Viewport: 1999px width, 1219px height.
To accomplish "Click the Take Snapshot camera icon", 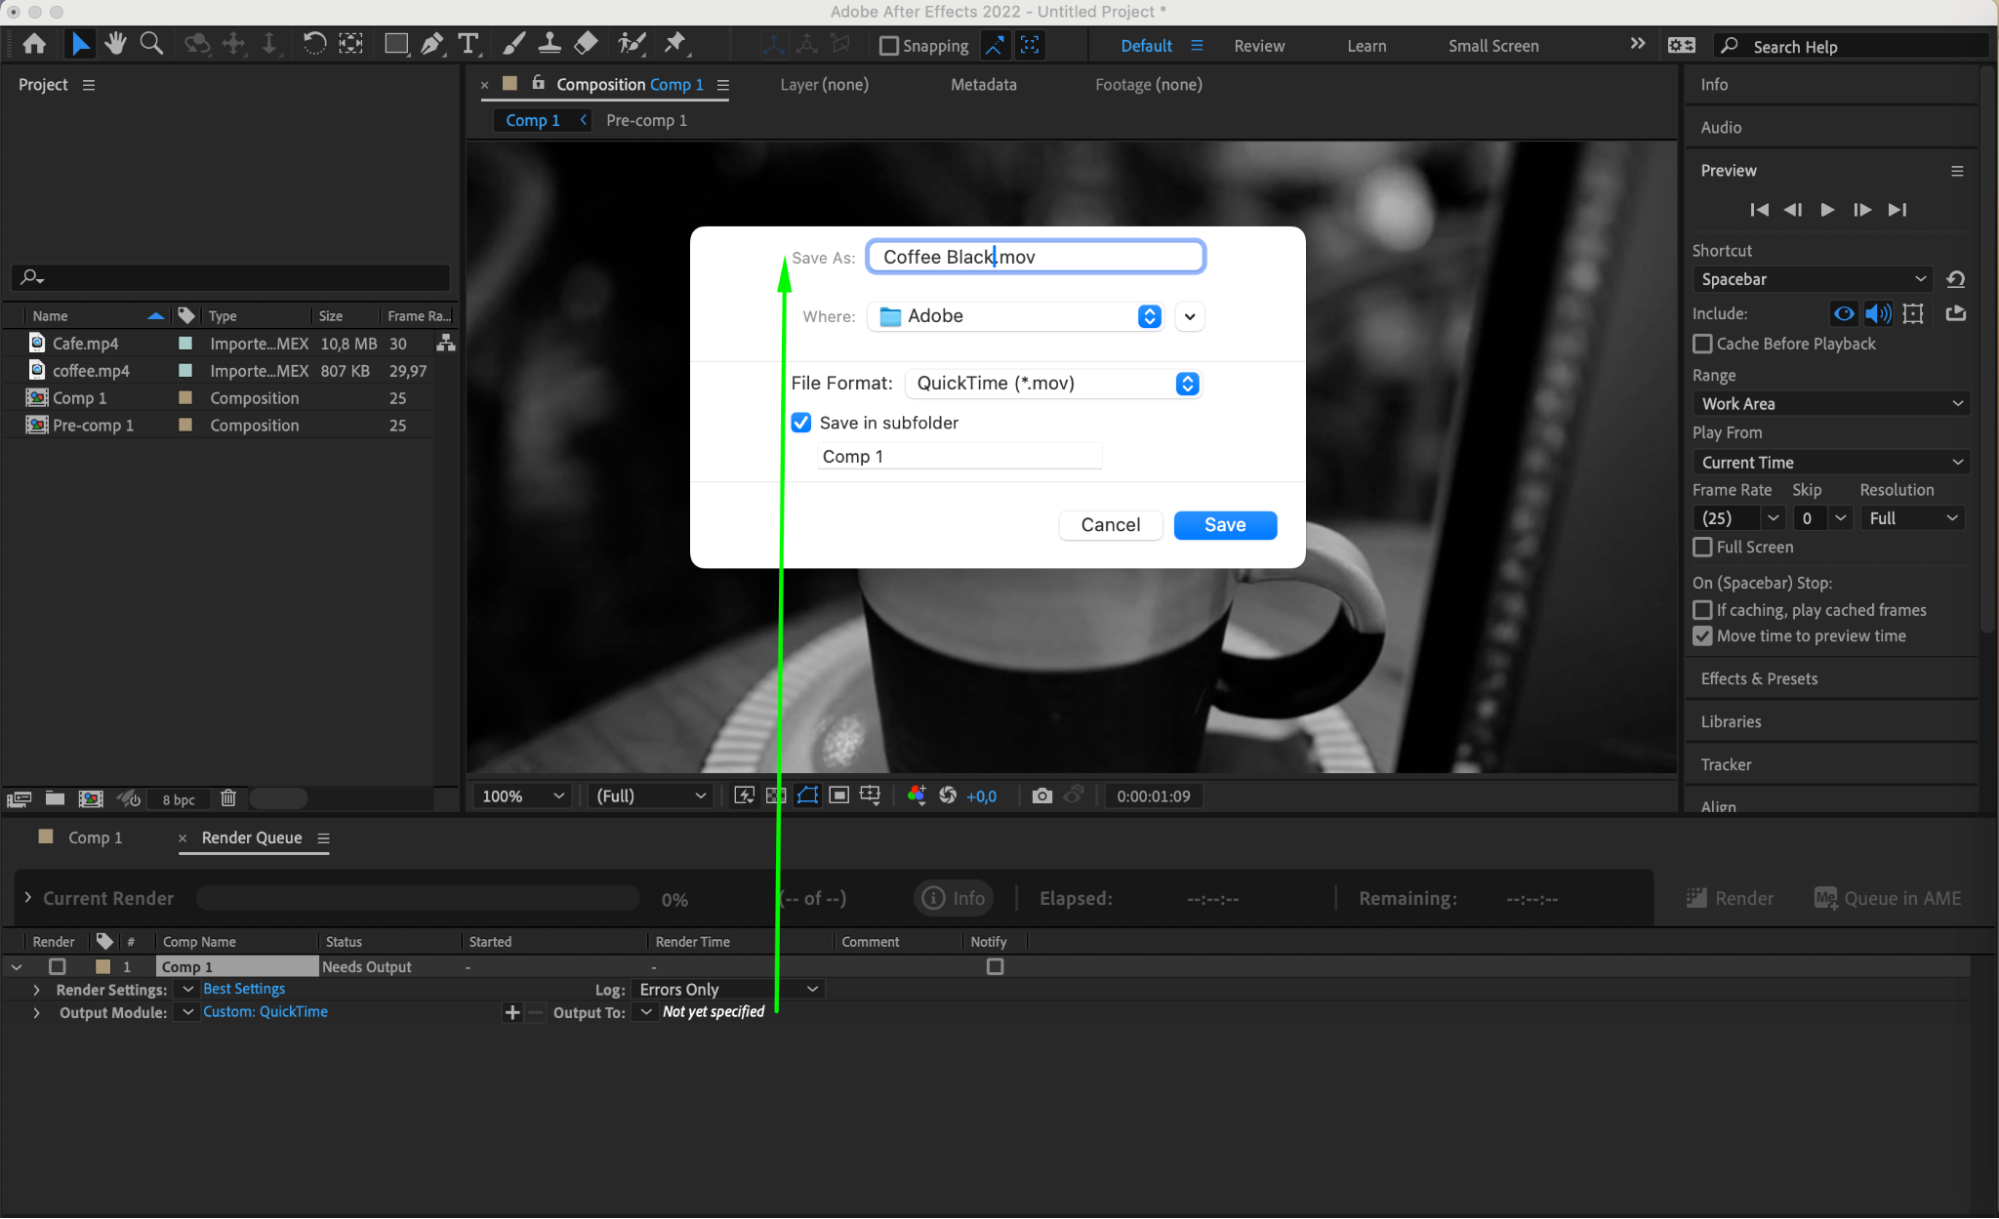I will pos(1042,796).
